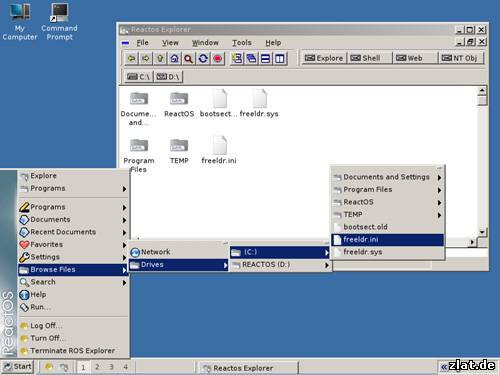Click Explore at top of Start menu
500x375 pixels.
click(73, 176)
